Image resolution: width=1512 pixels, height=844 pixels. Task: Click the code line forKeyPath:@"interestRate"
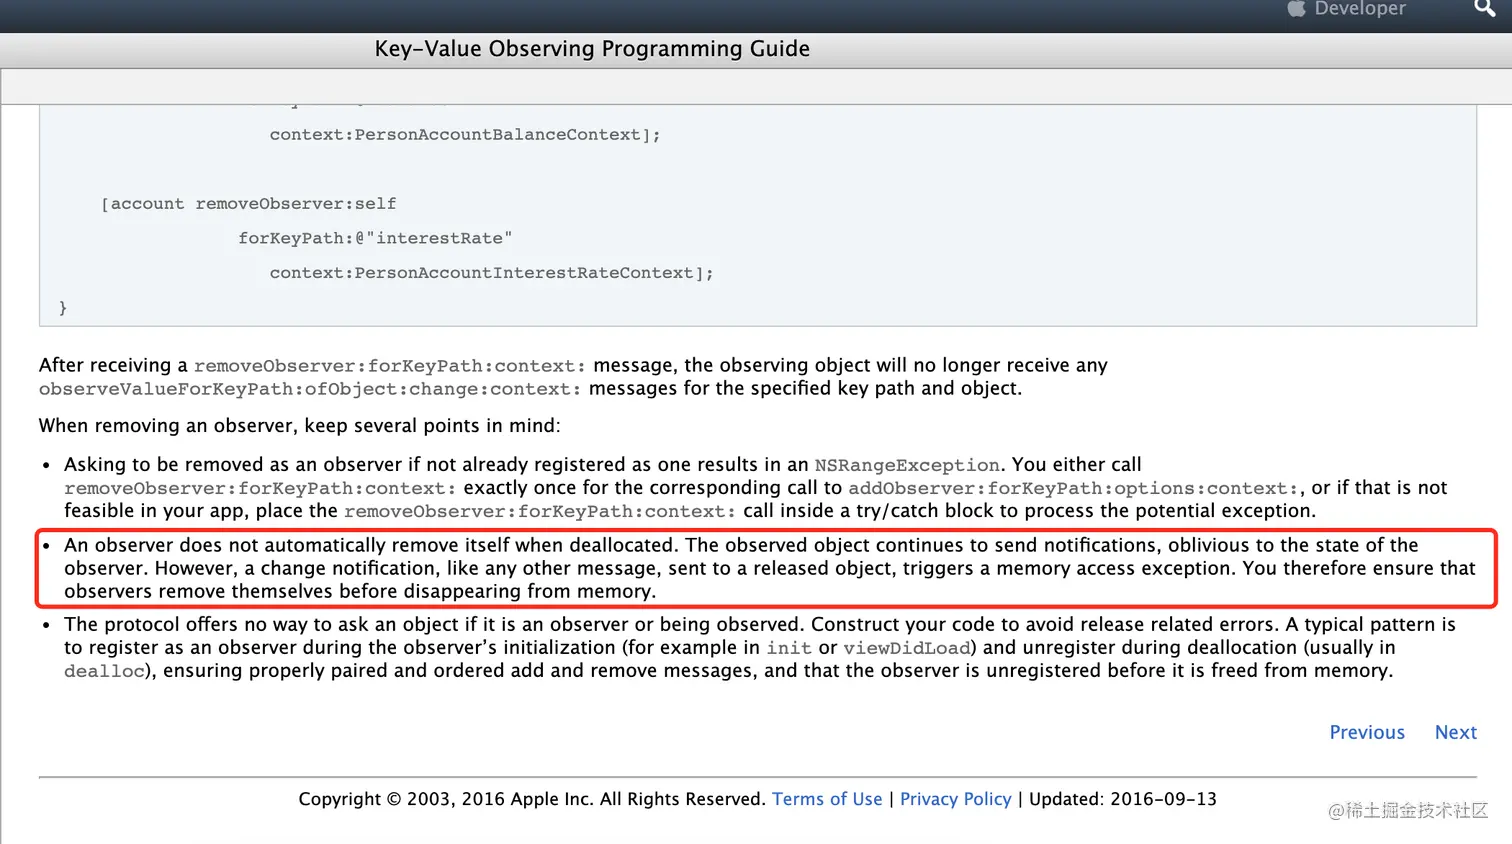(x=375, y=238)
